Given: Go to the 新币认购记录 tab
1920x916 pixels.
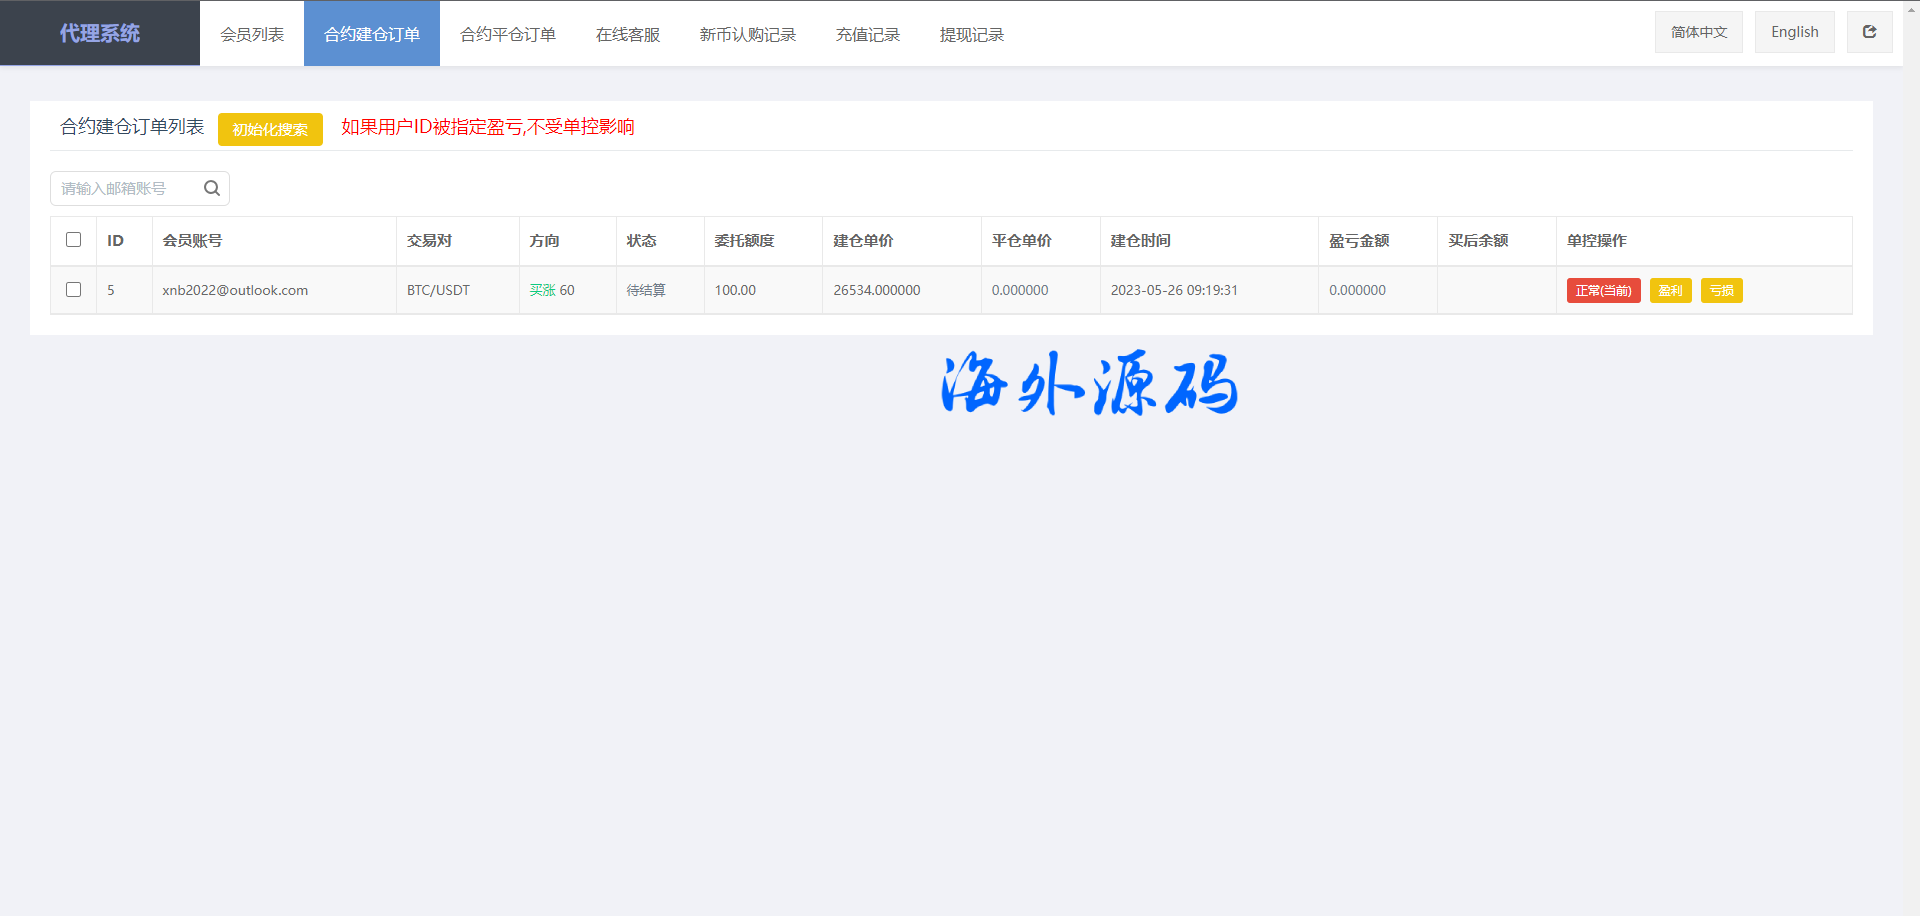Looking at the screenshot, I should click(x=748, y=34).
